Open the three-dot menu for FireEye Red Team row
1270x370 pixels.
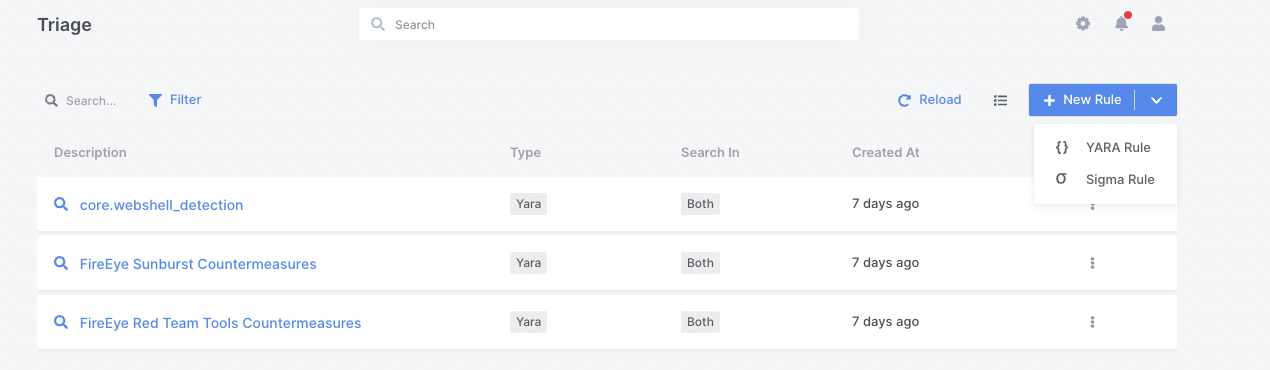pos(1092,322)
